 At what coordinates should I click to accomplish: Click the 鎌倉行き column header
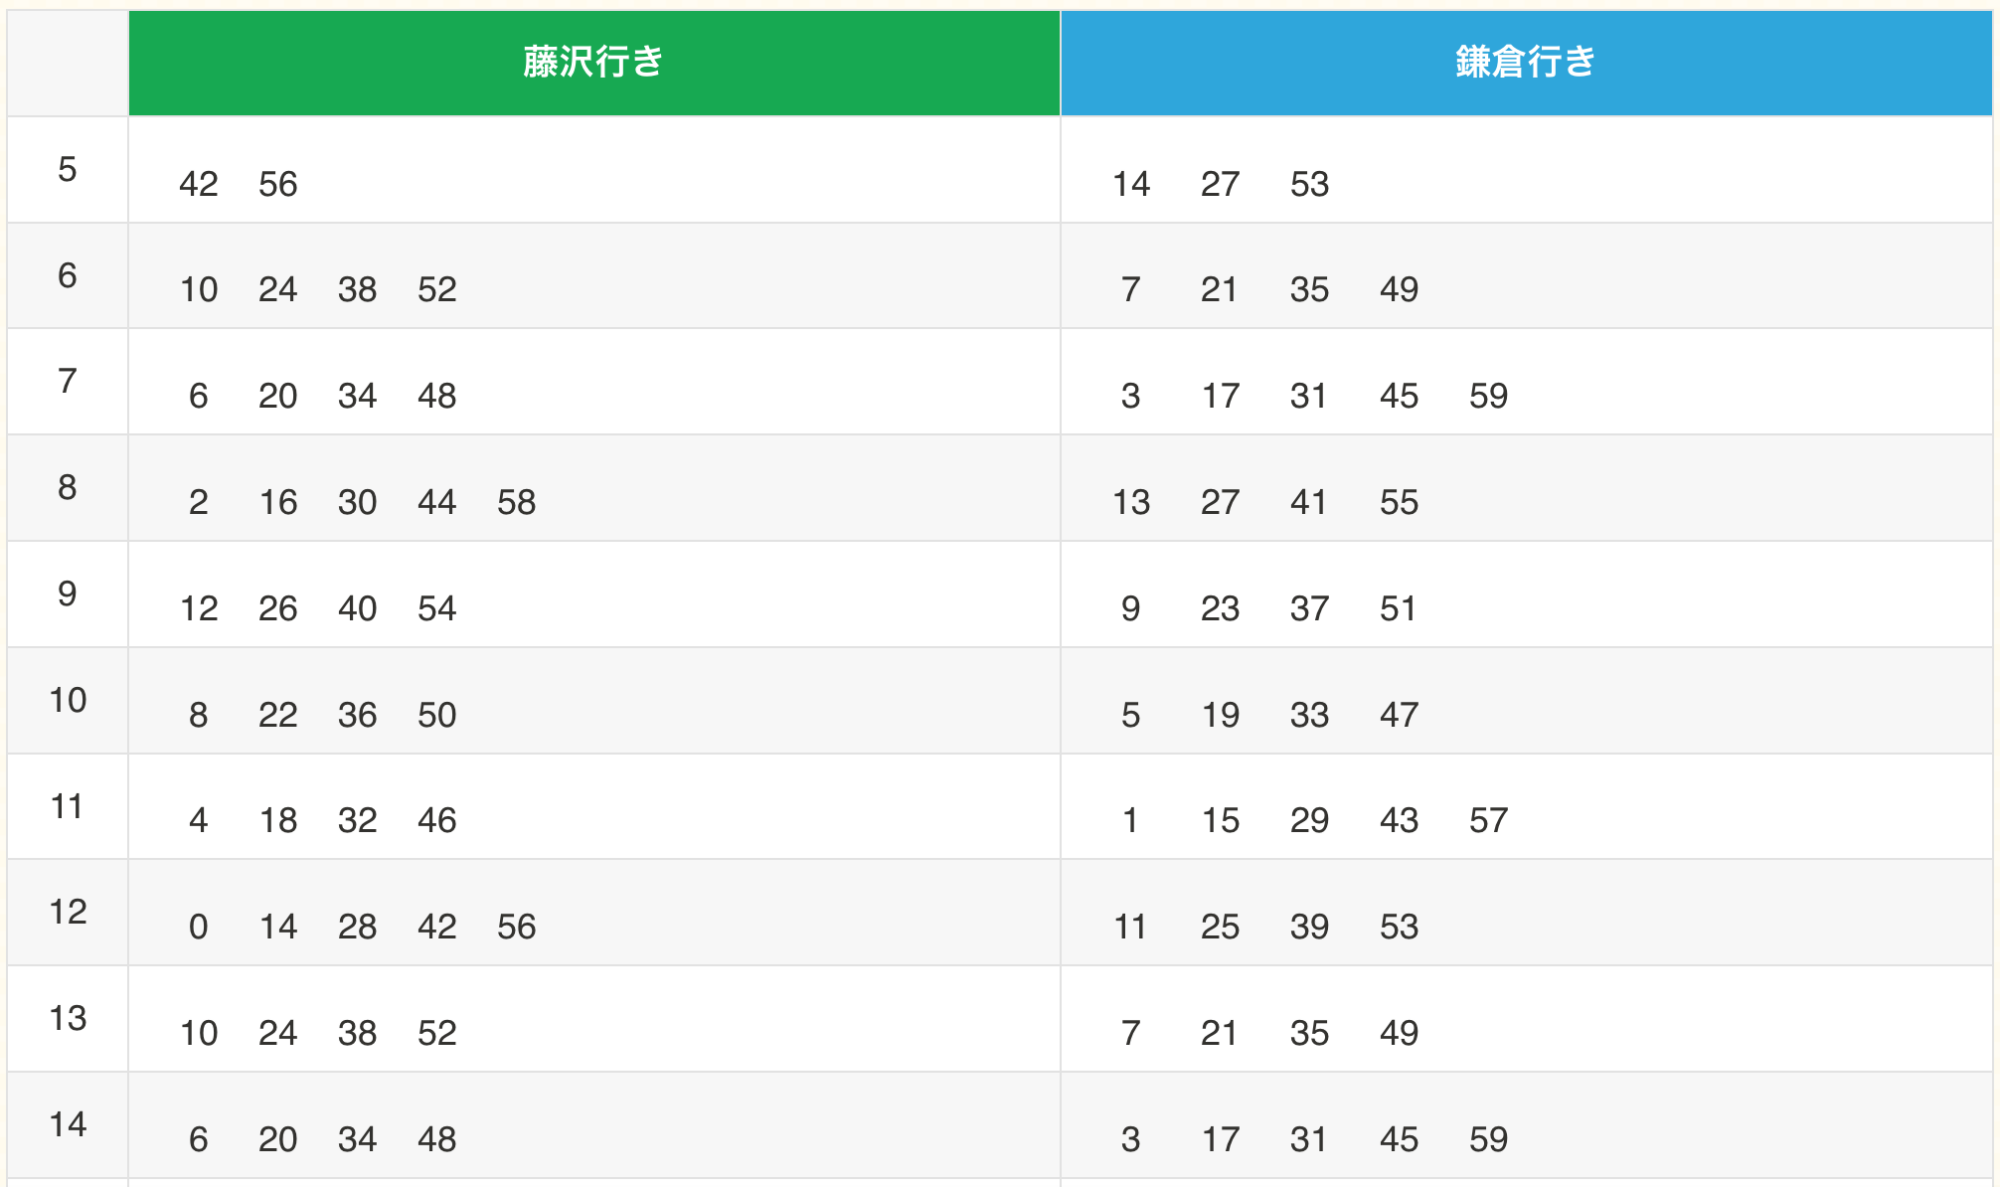[x=1525, y=62]
